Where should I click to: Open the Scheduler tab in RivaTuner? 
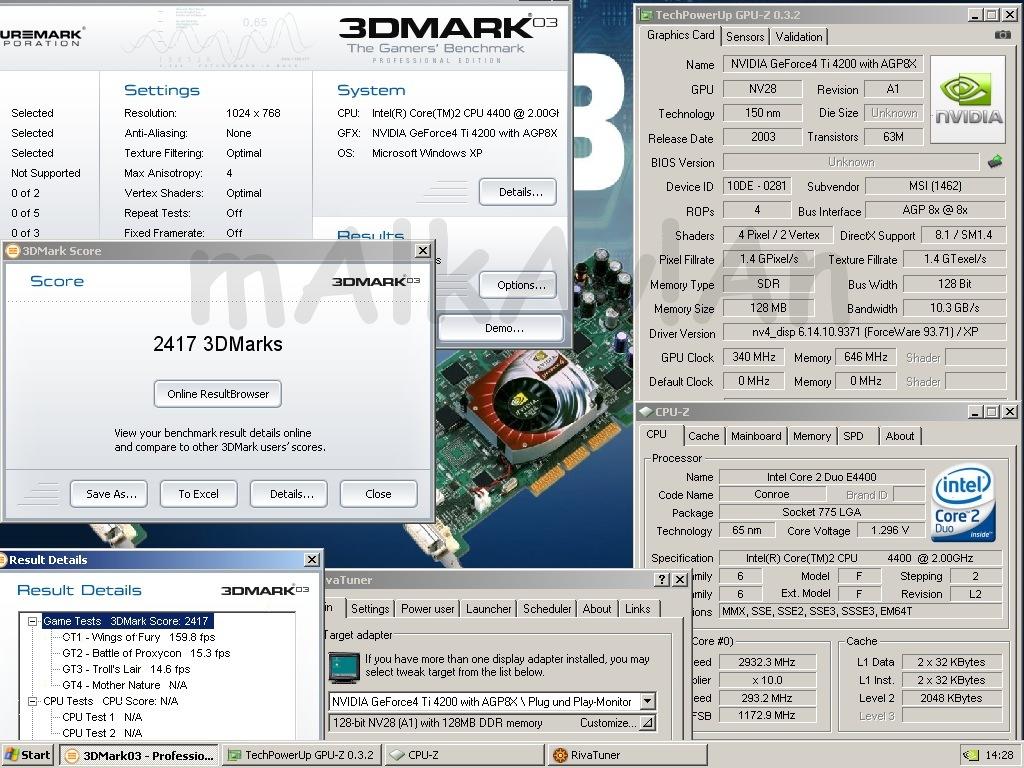pyautogui.click(x=547, y=609)
